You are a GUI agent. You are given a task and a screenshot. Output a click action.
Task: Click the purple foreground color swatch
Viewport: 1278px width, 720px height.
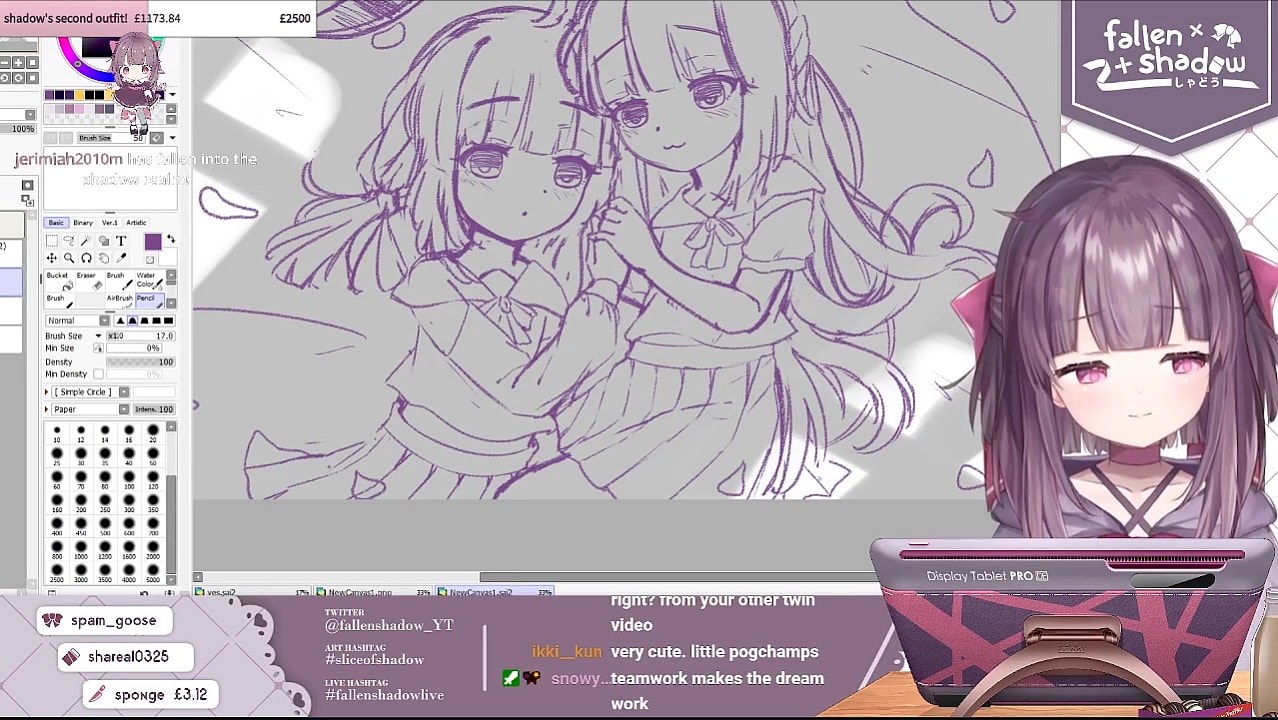(x=153, y=242)
